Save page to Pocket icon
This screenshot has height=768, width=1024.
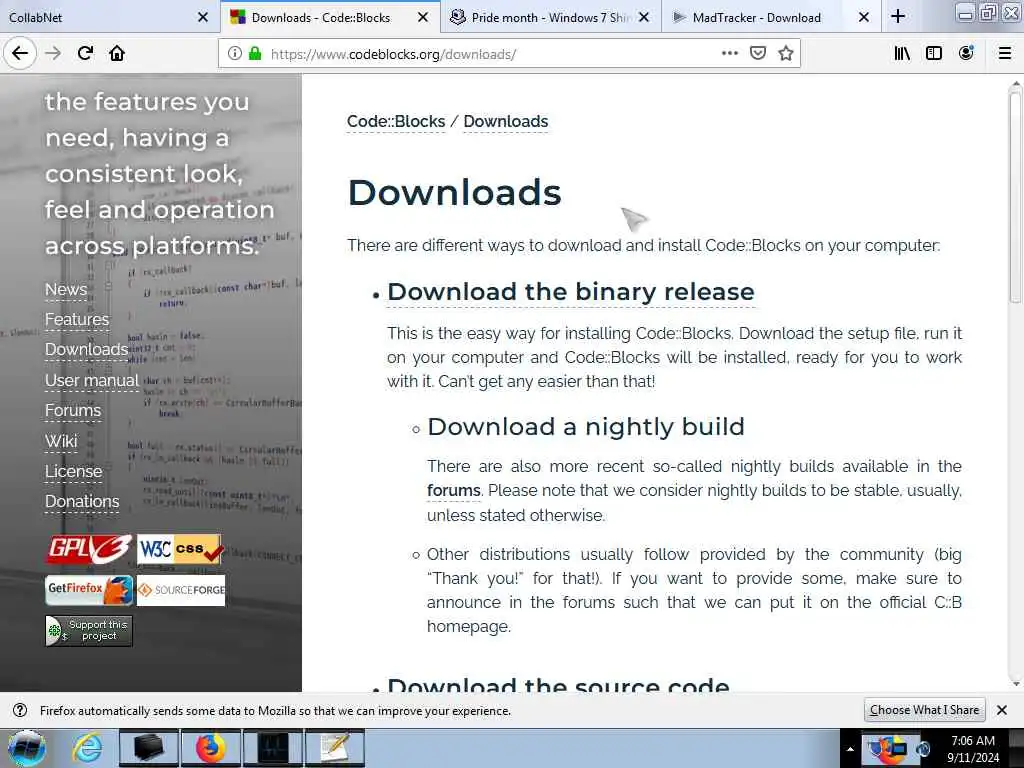tap(758, 53)
